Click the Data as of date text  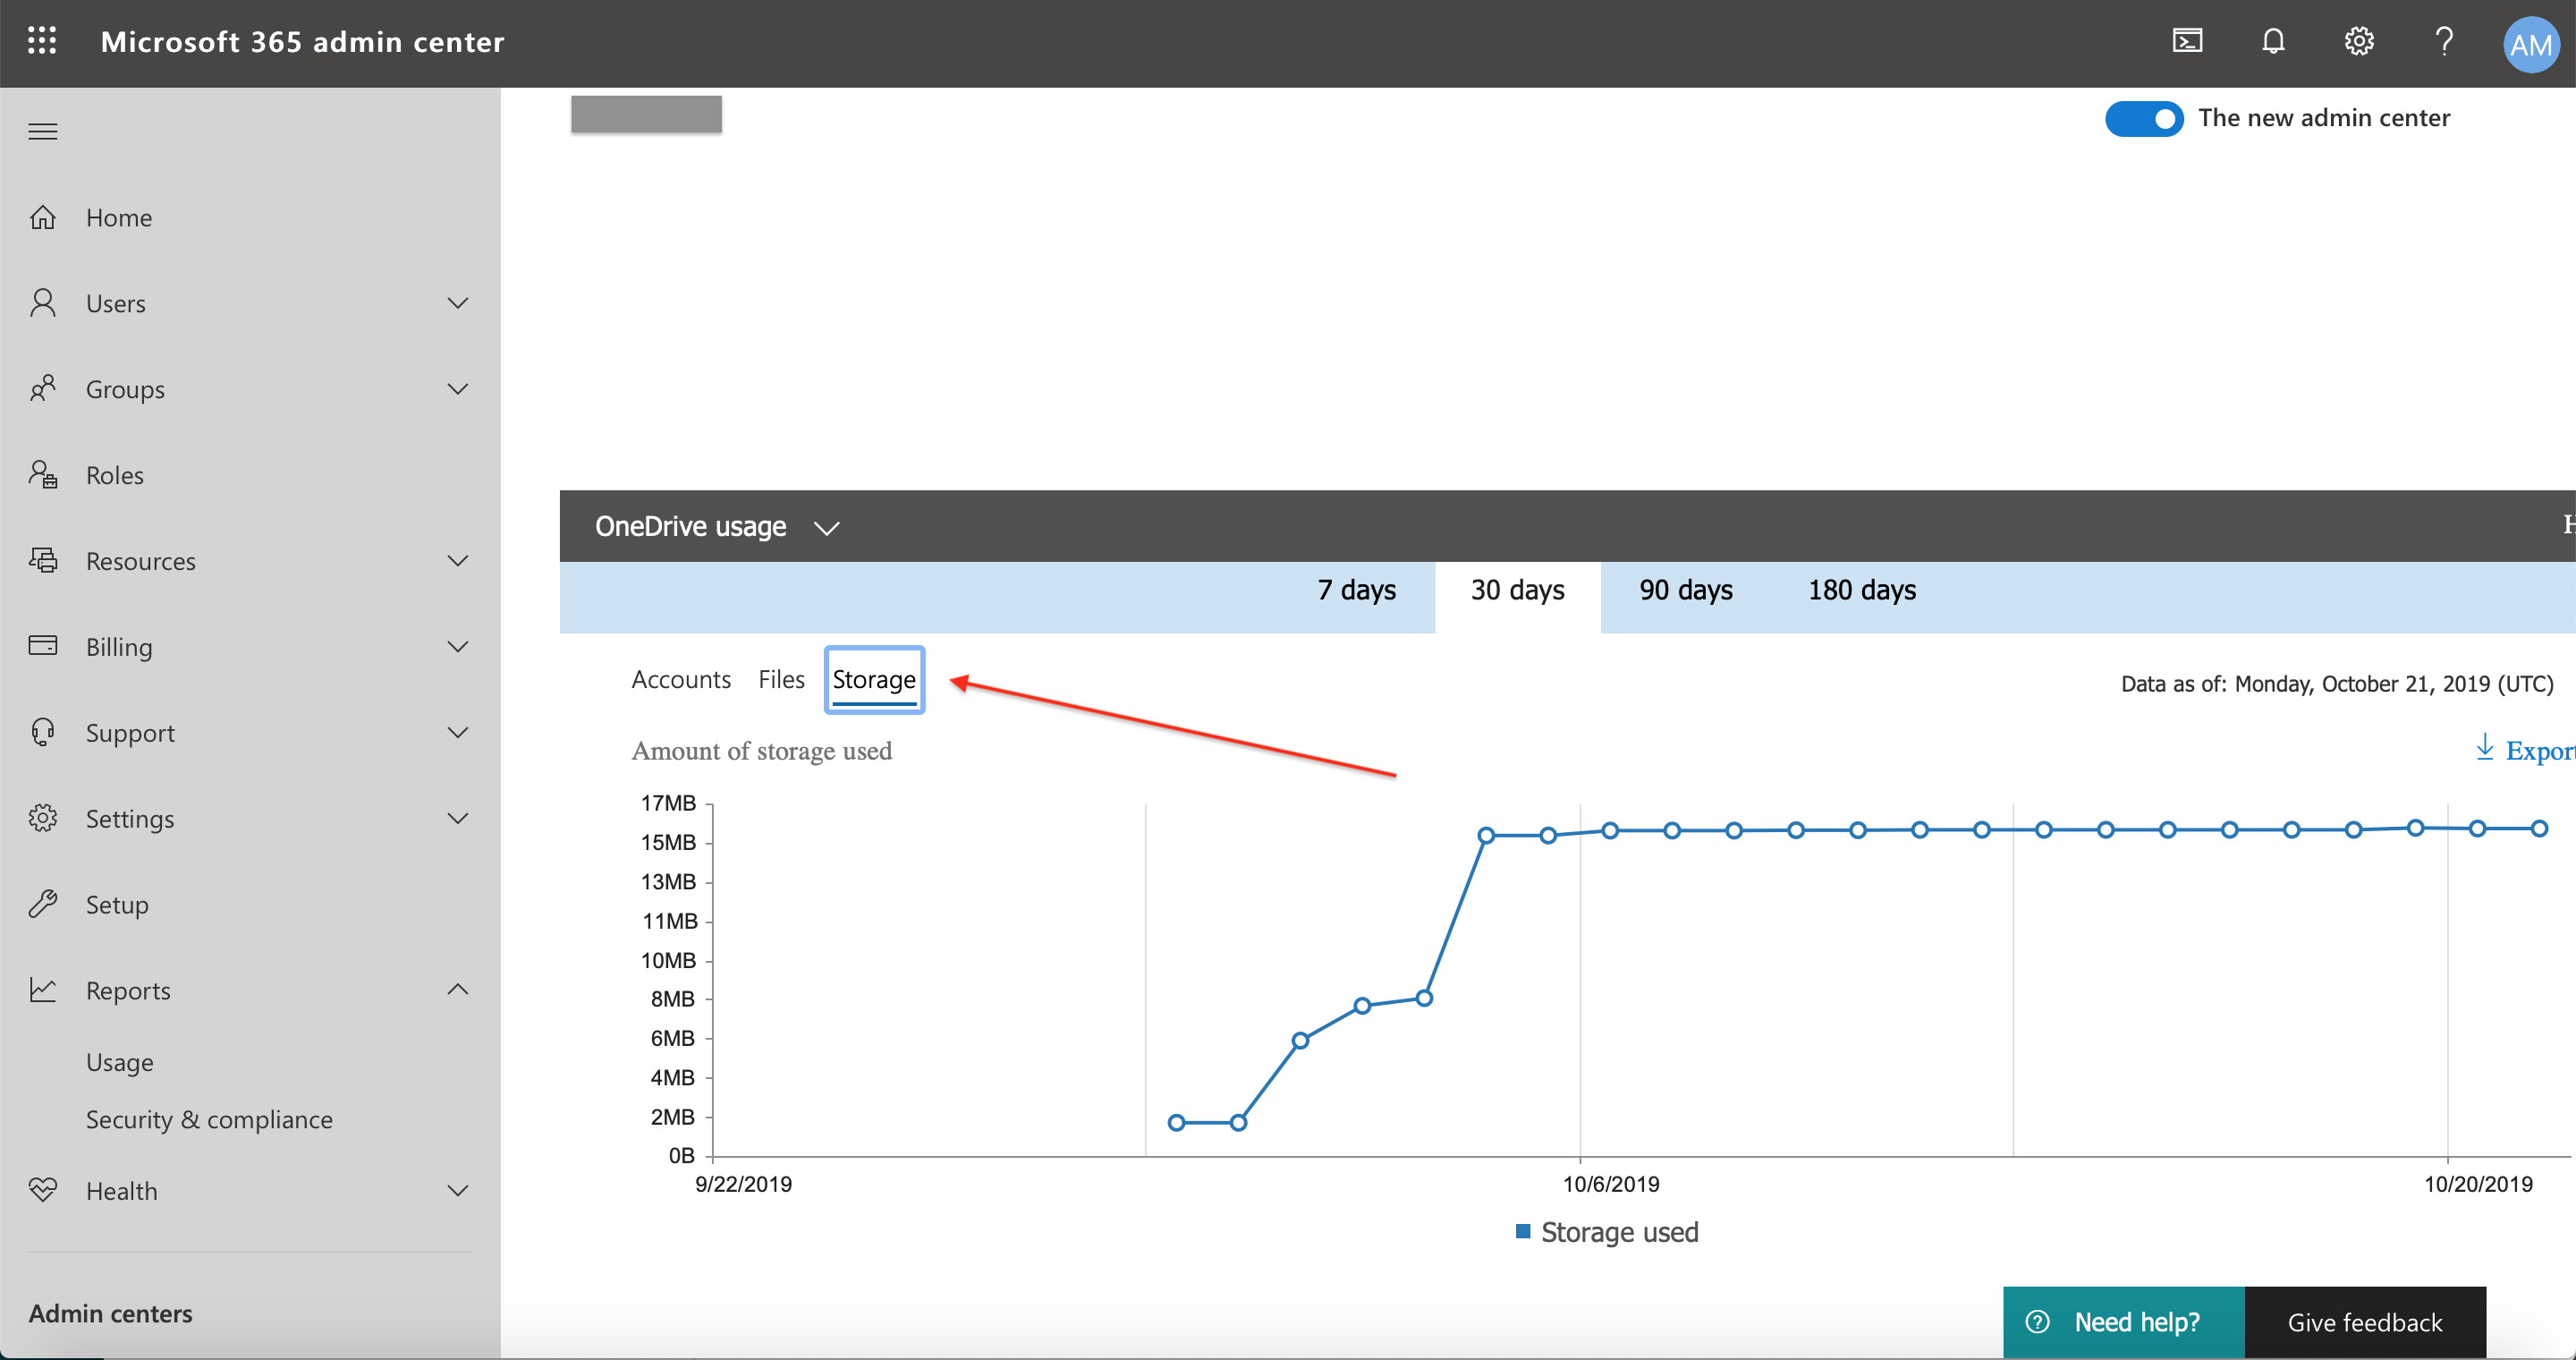[2336, 684]
